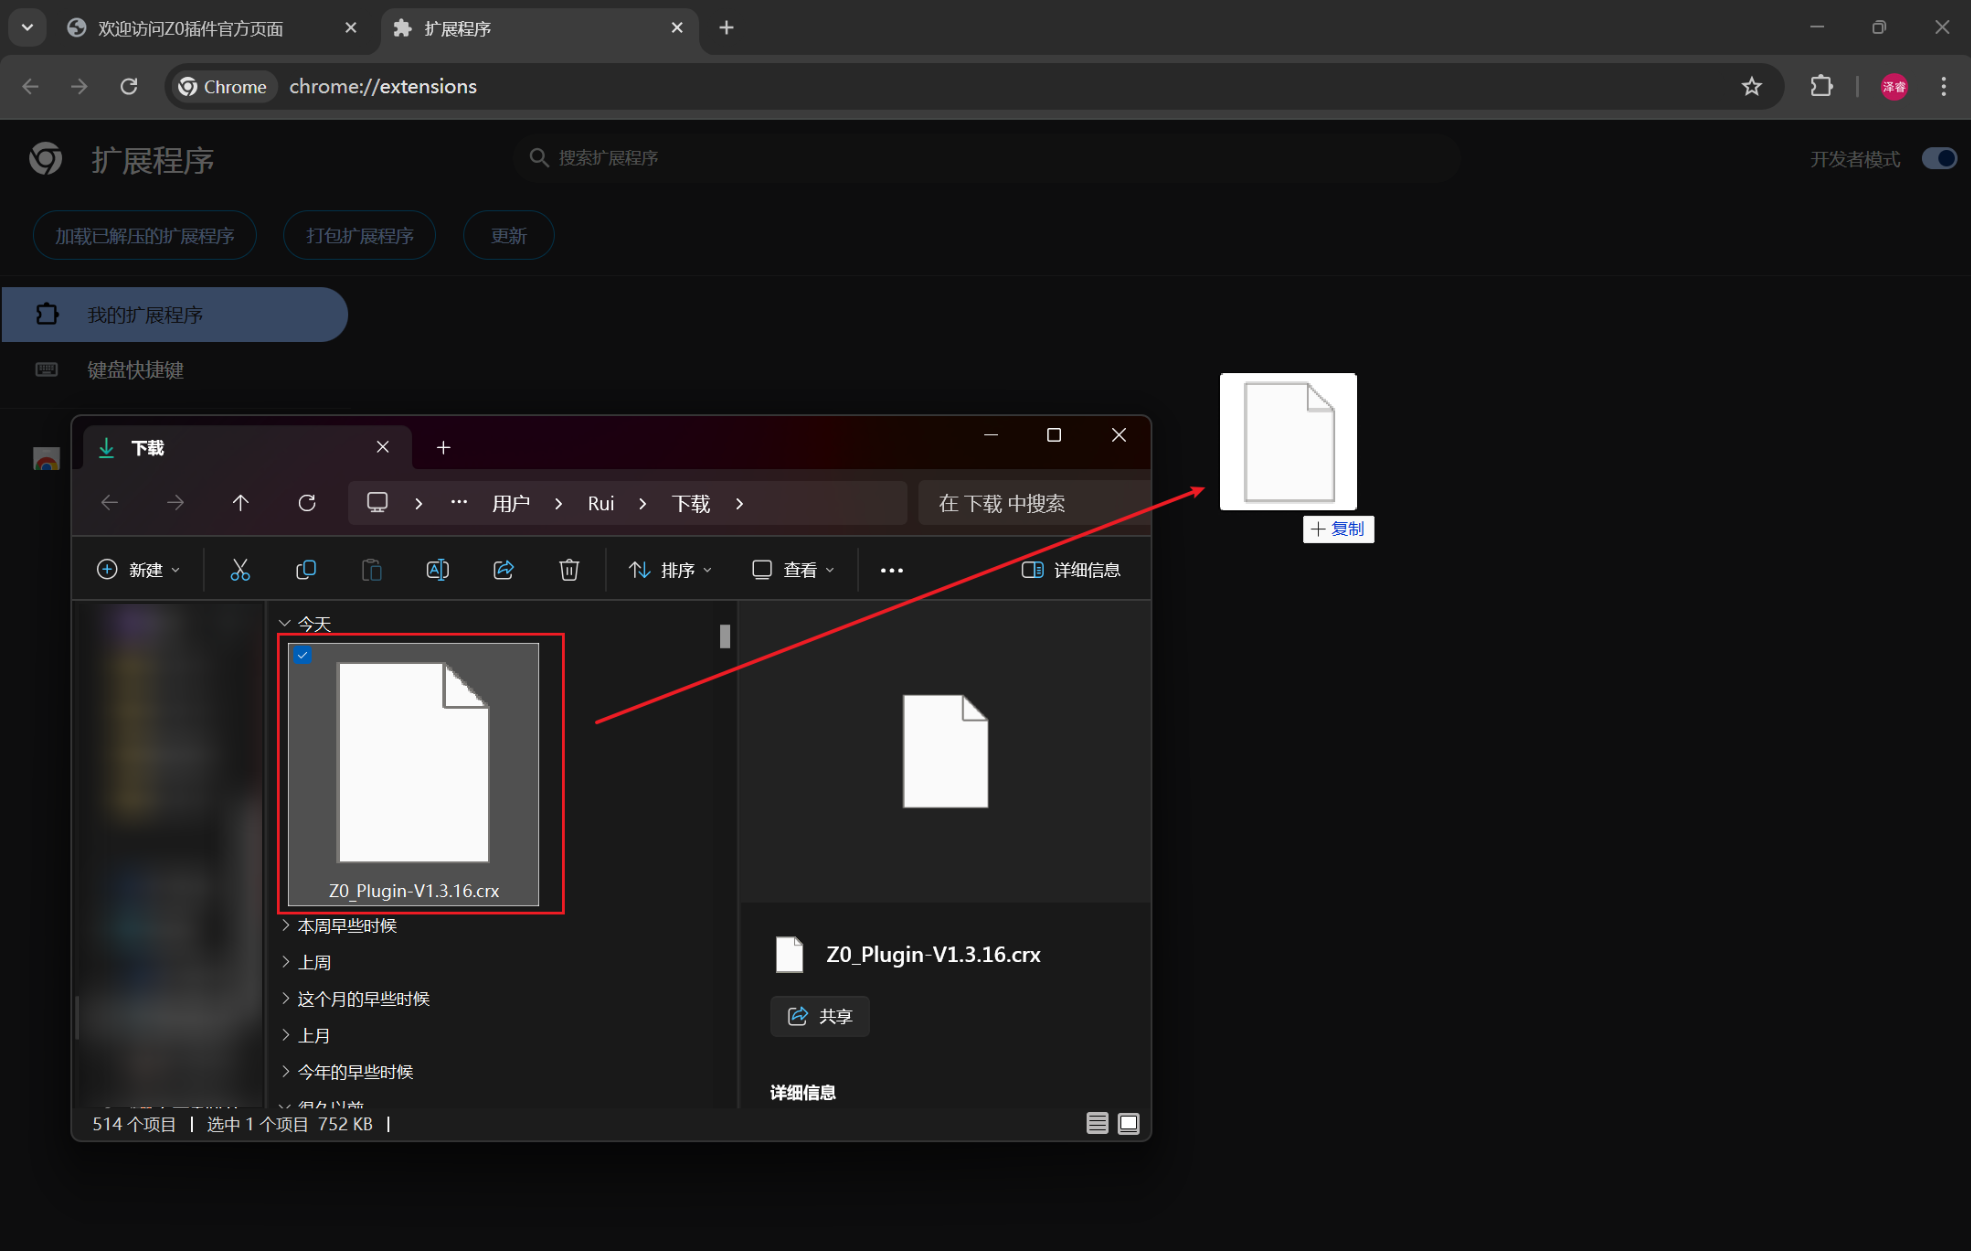Click the copy icon in Explorer toolbar

coord(306,570)
